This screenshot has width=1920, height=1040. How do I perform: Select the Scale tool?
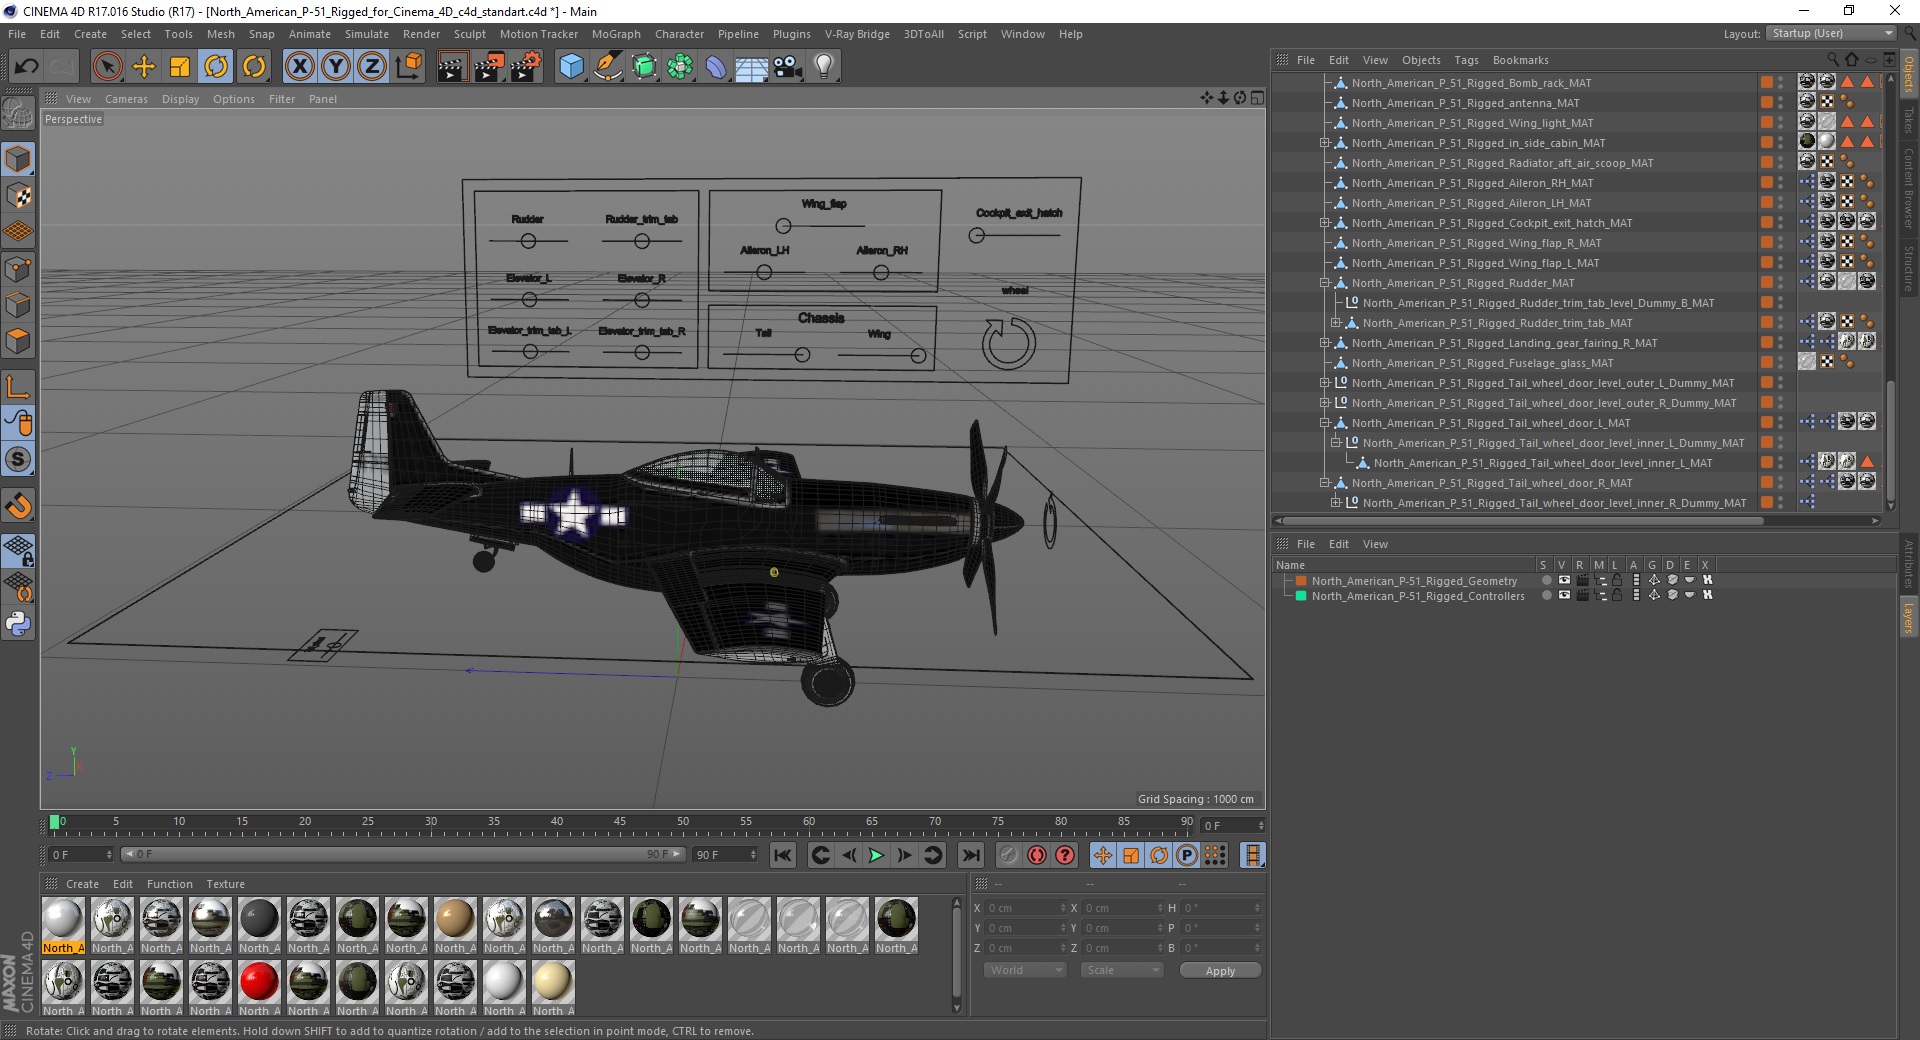click(x=180, y=67)
